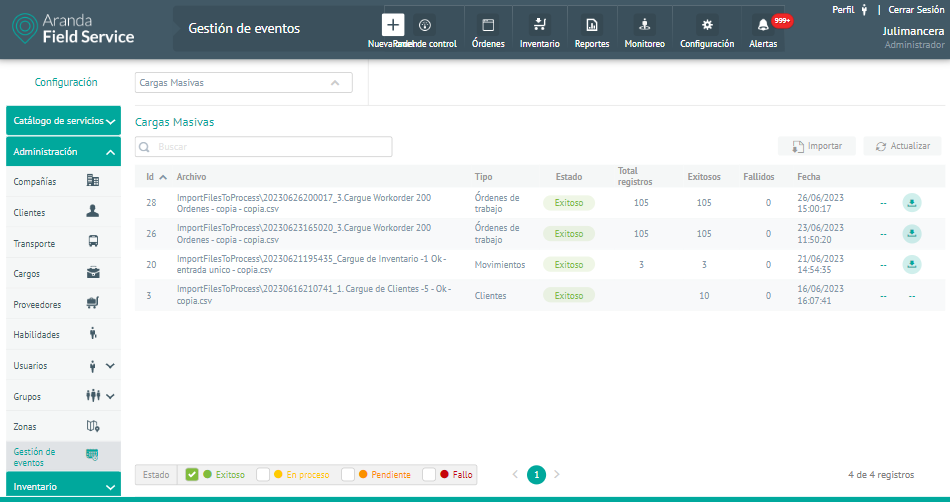Click the Fecha column header

pos(808,177)
